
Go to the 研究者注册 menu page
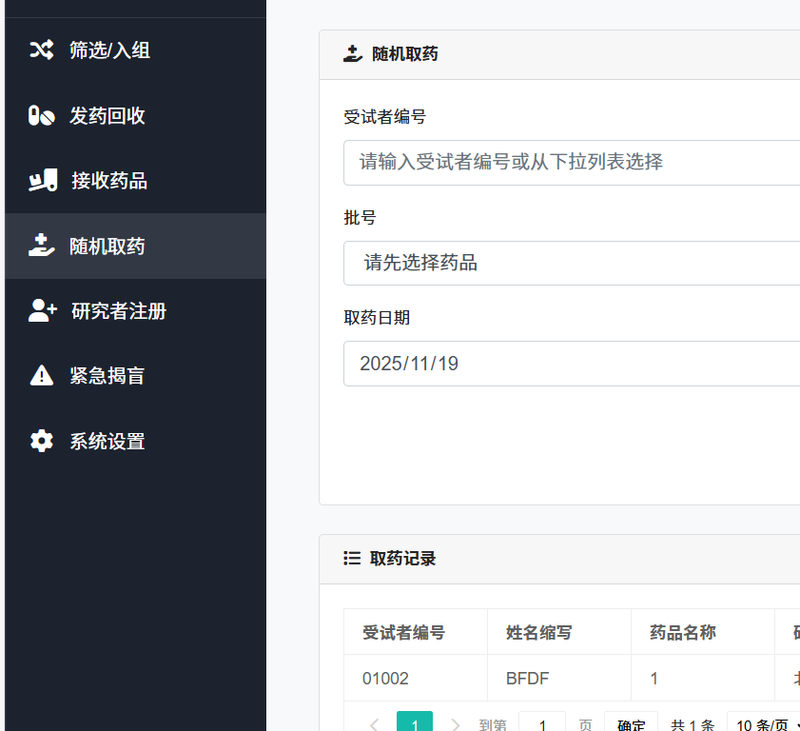point(118,311)
